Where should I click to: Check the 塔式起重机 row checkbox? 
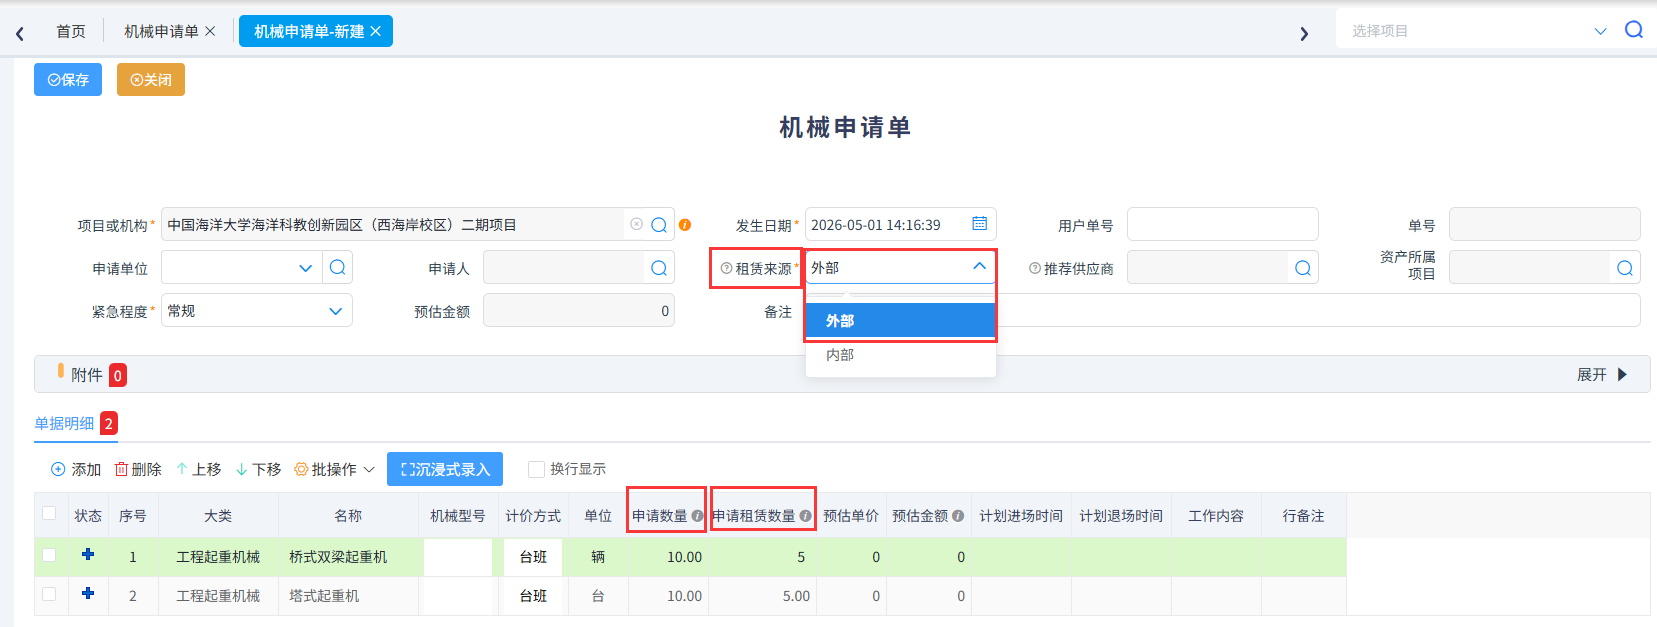coord(49,594)
